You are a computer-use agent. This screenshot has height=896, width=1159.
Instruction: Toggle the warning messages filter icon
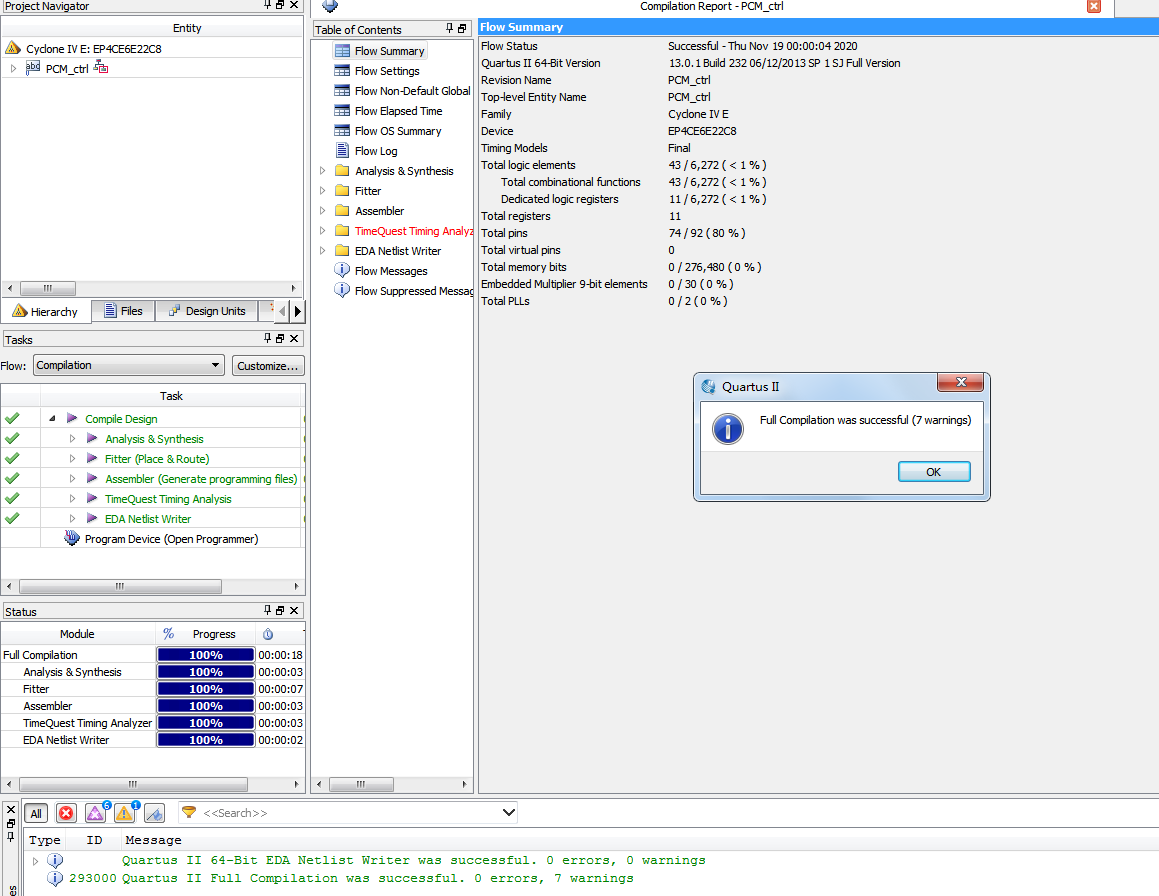[125, 813]
